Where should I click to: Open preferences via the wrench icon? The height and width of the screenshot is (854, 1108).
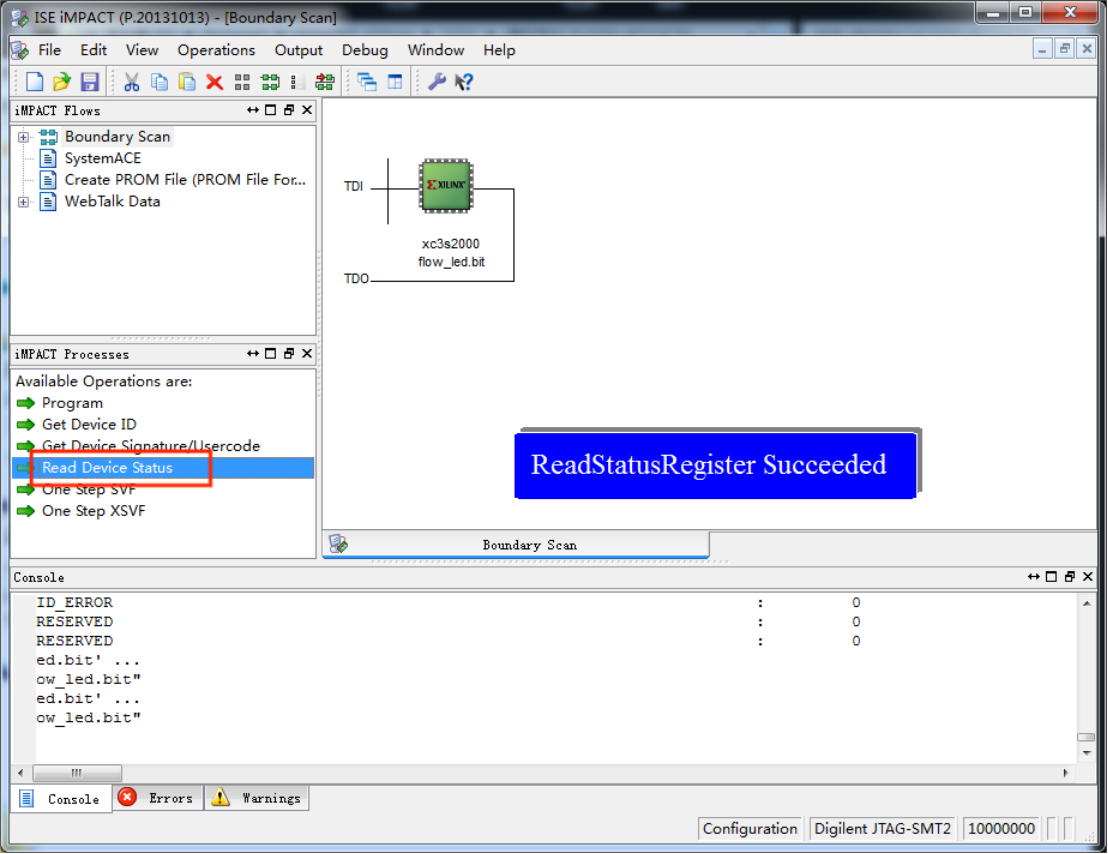[437, 82]
